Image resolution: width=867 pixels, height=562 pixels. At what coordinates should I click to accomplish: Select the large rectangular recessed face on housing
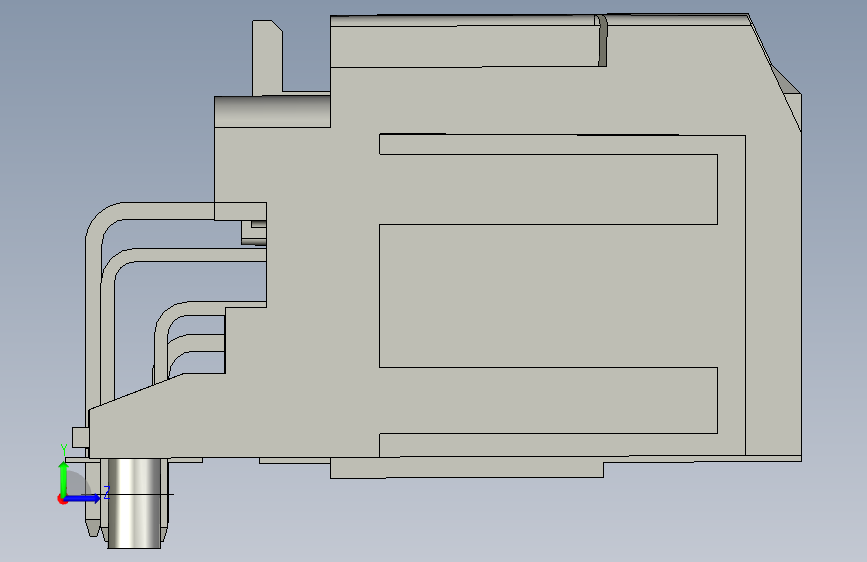click(x=547, y=295)
